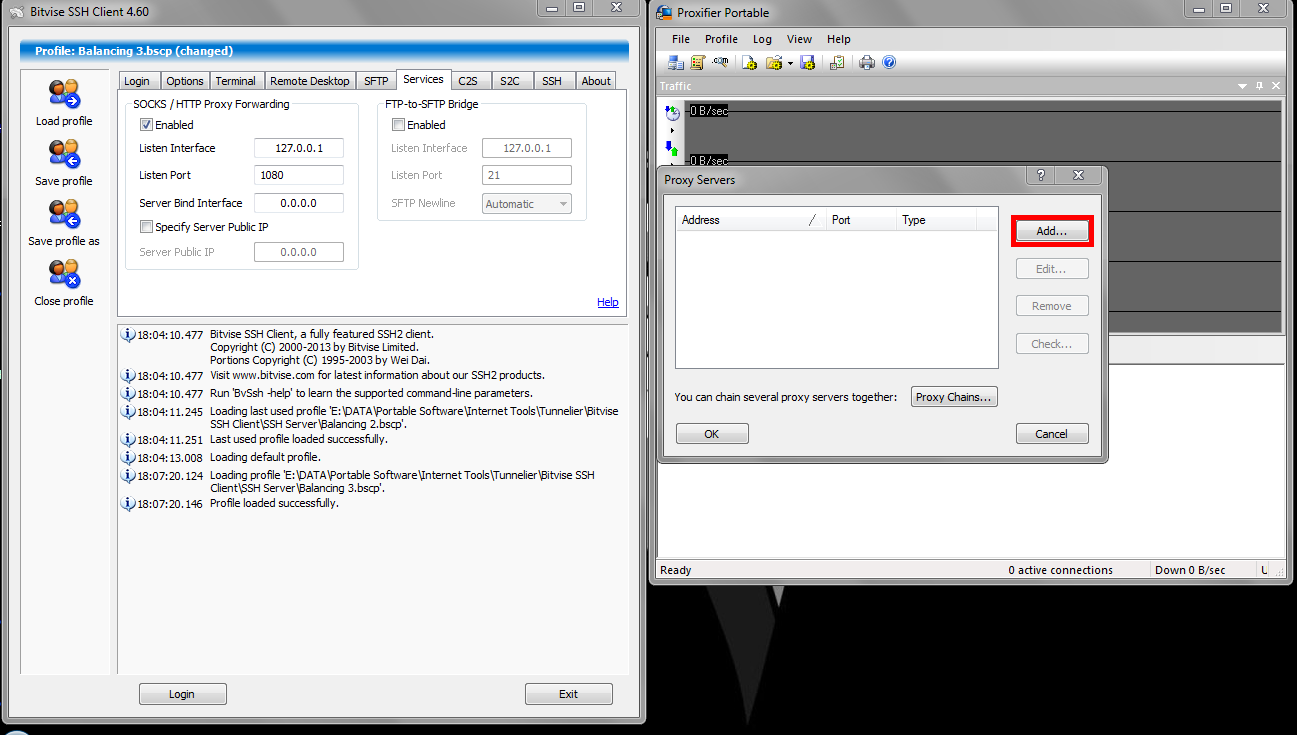Click the print icon in Proxifier toolbar
The height and width of the screenshot is (735, 1297).
tap(866, 62)
